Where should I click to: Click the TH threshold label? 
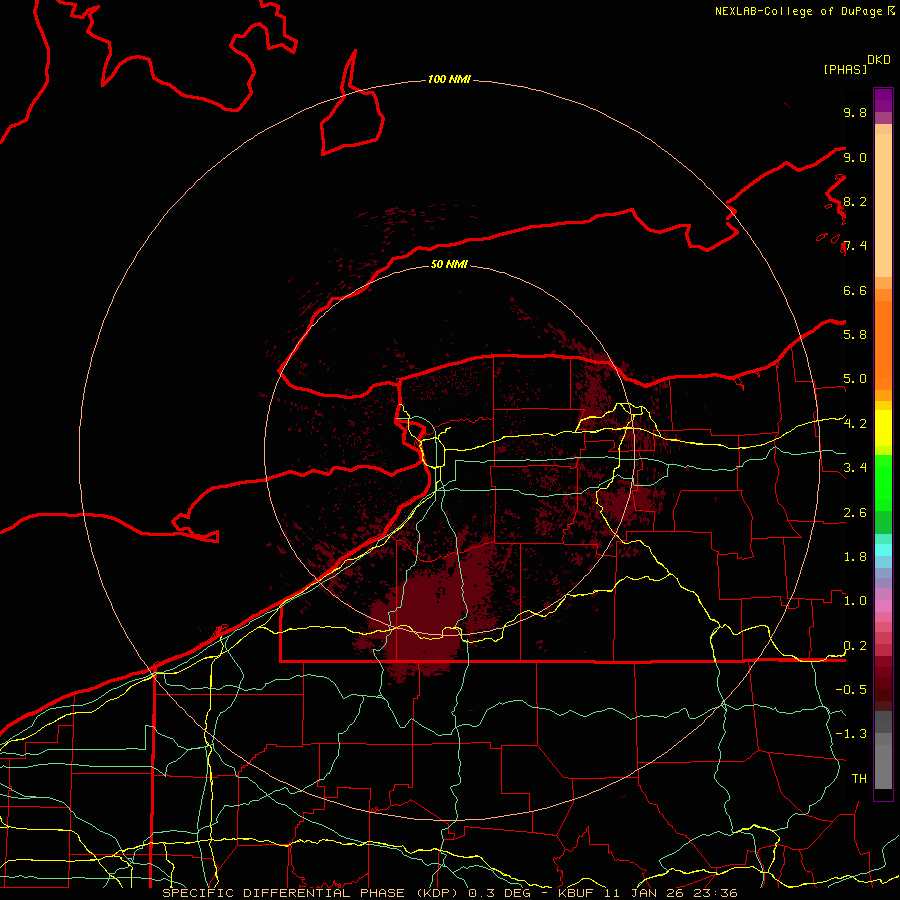pos(859,779)
